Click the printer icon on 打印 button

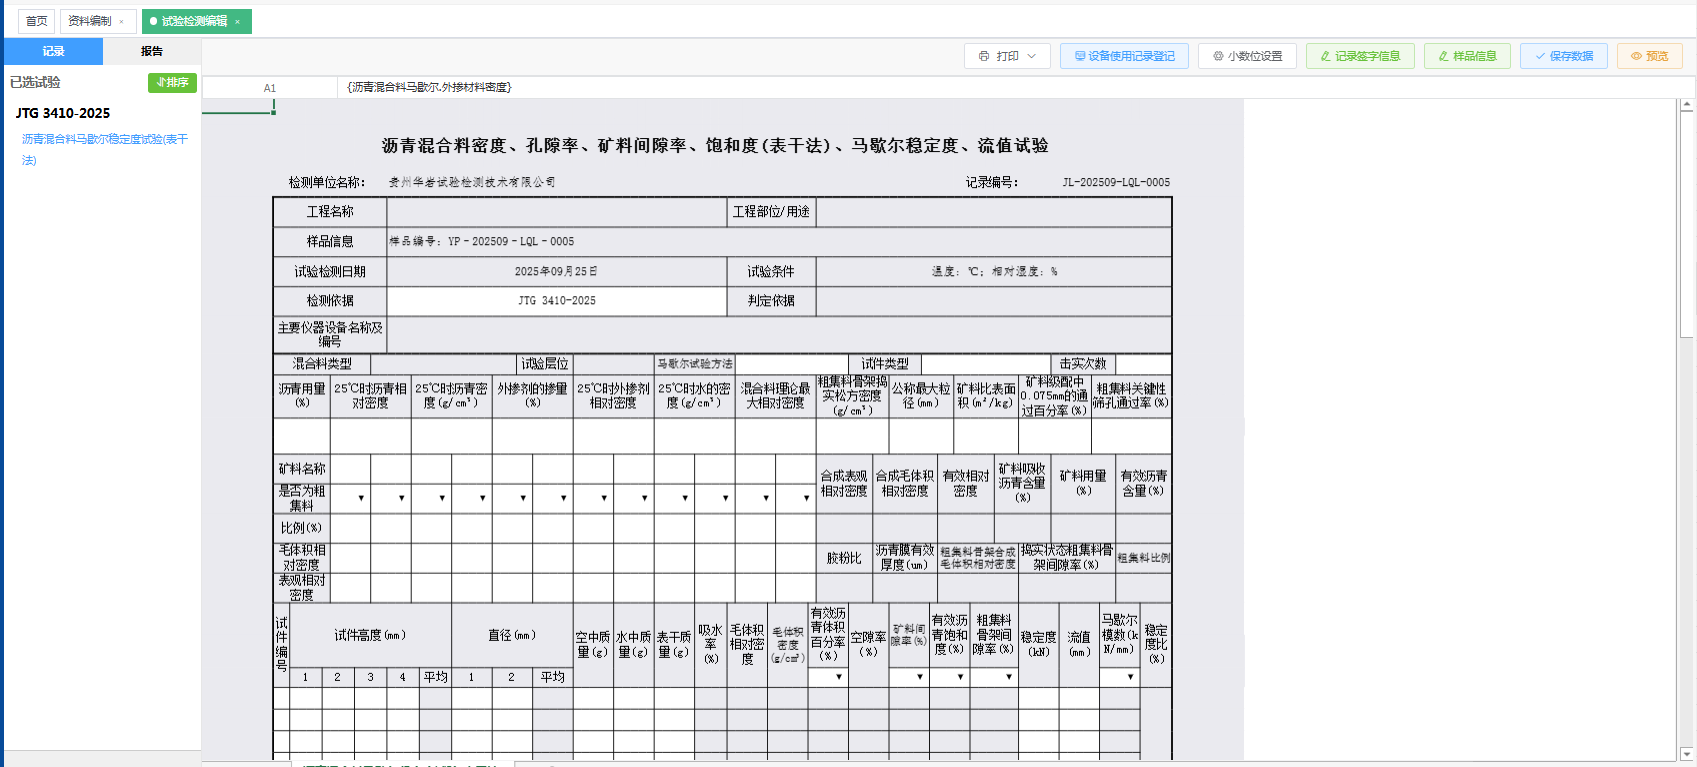click(984, 56)
